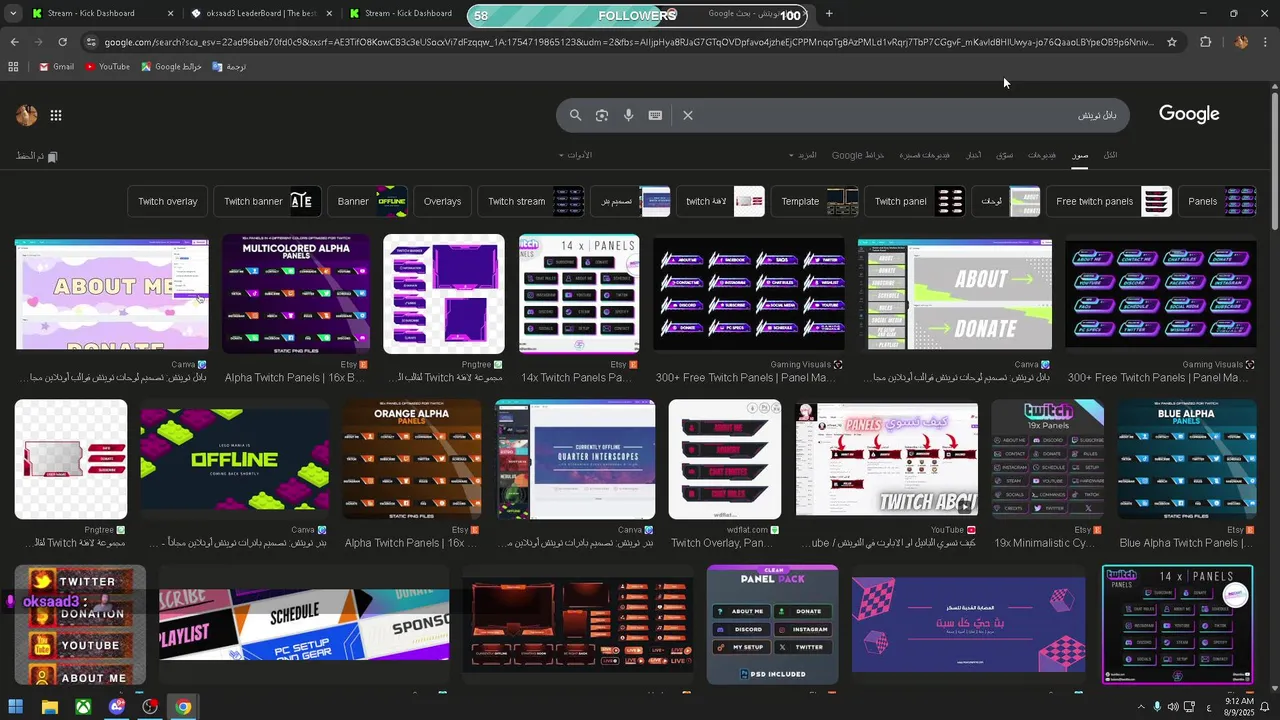The width and height of the screenshot is (1280, 720).
Task: Open the tab search arrow at top-left
Action: (x=11, y=14)
